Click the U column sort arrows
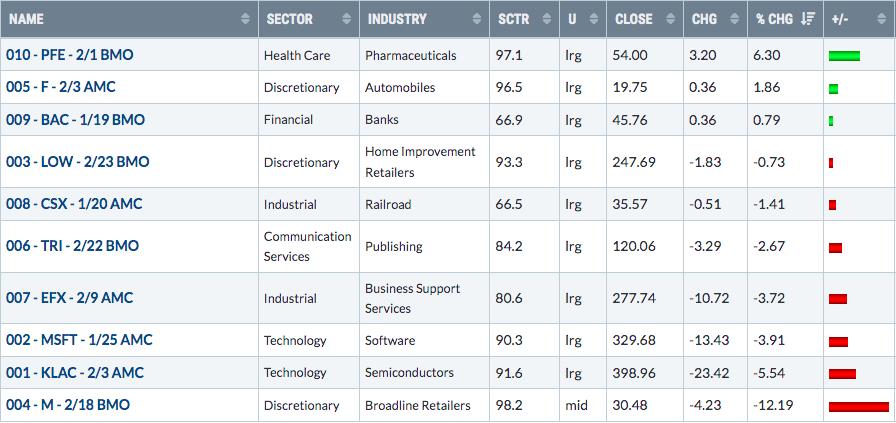 coord(593,19)
